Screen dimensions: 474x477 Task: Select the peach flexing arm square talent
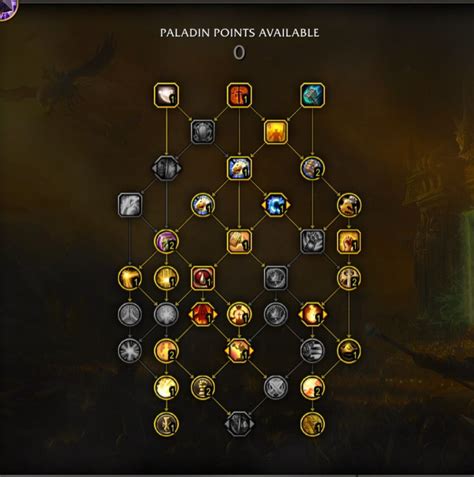pos(239,241)
